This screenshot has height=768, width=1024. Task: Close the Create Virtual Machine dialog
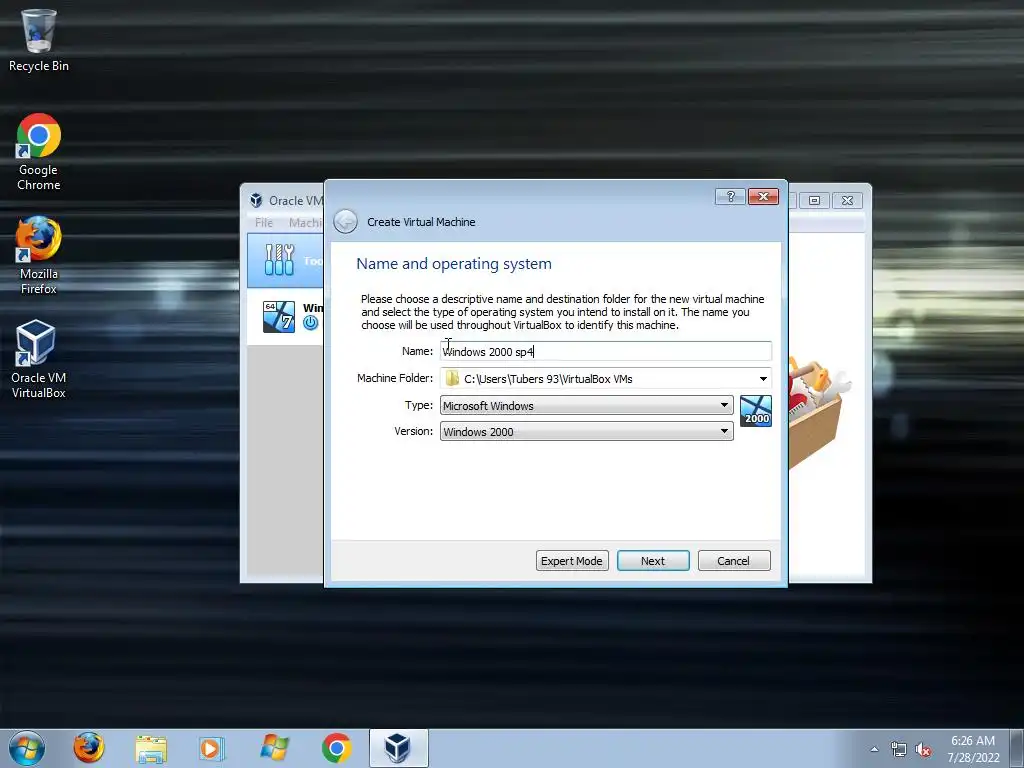click(763, 197)
